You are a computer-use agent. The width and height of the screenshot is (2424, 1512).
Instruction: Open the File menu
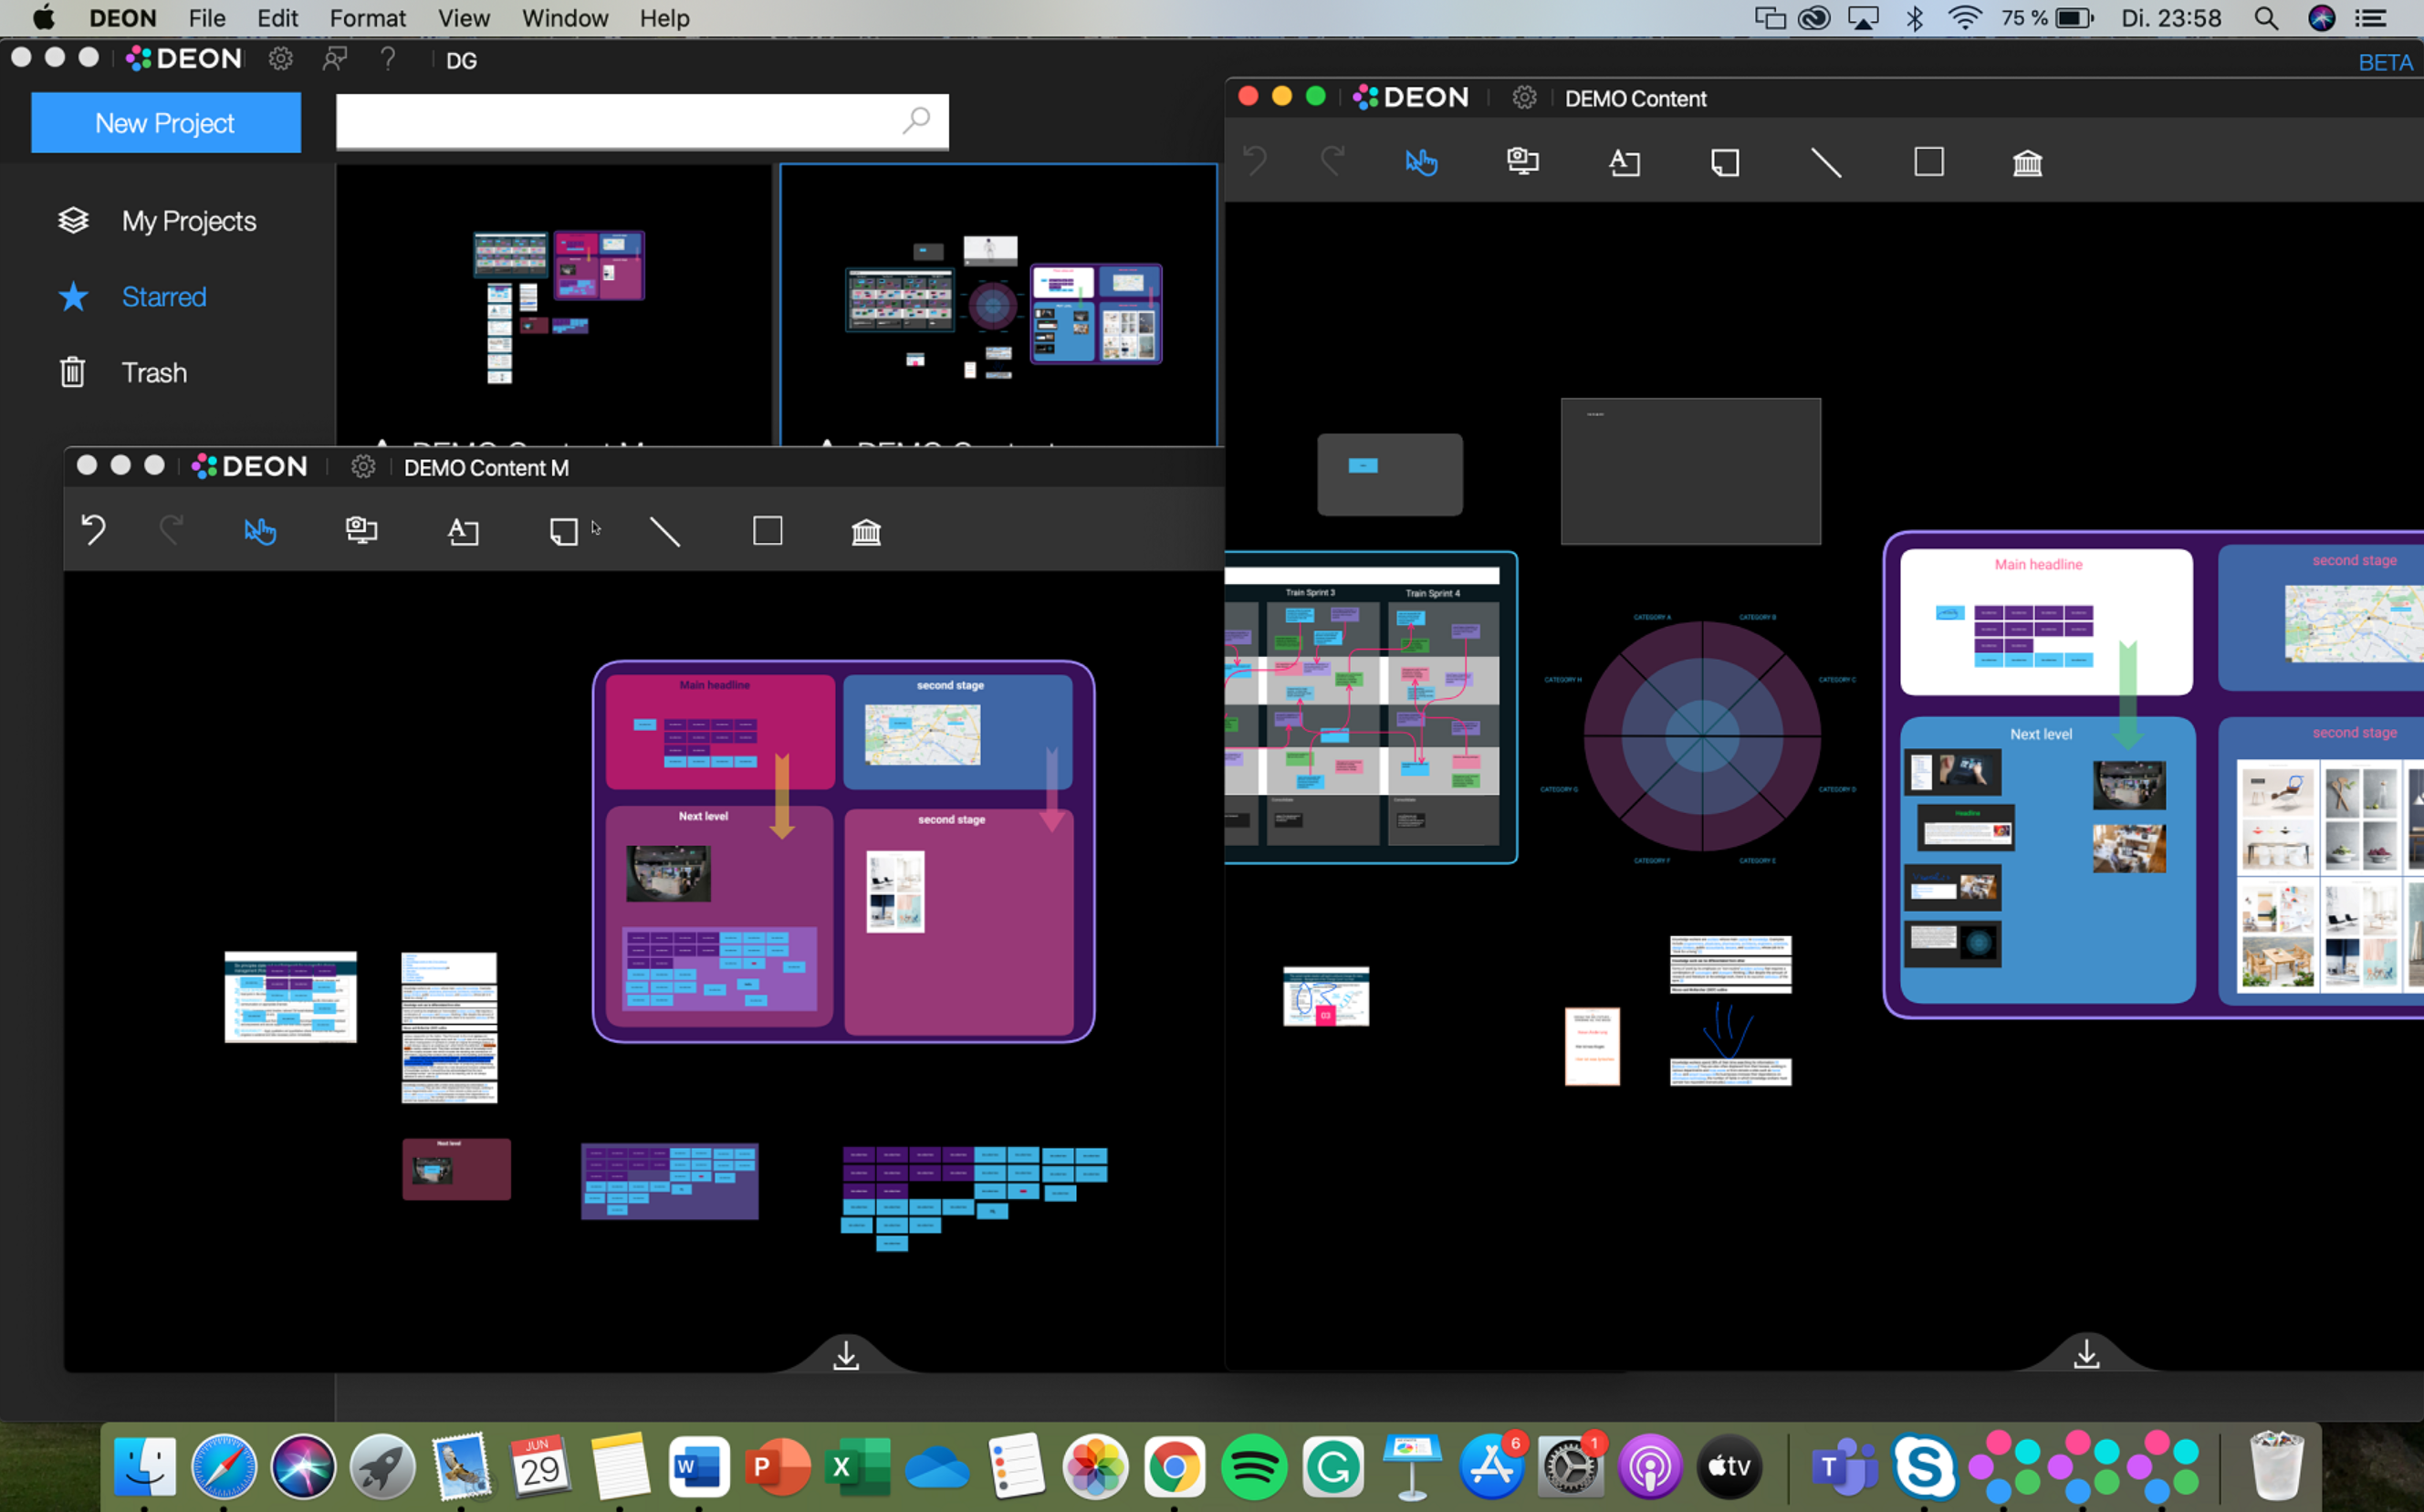pos(207,18)
